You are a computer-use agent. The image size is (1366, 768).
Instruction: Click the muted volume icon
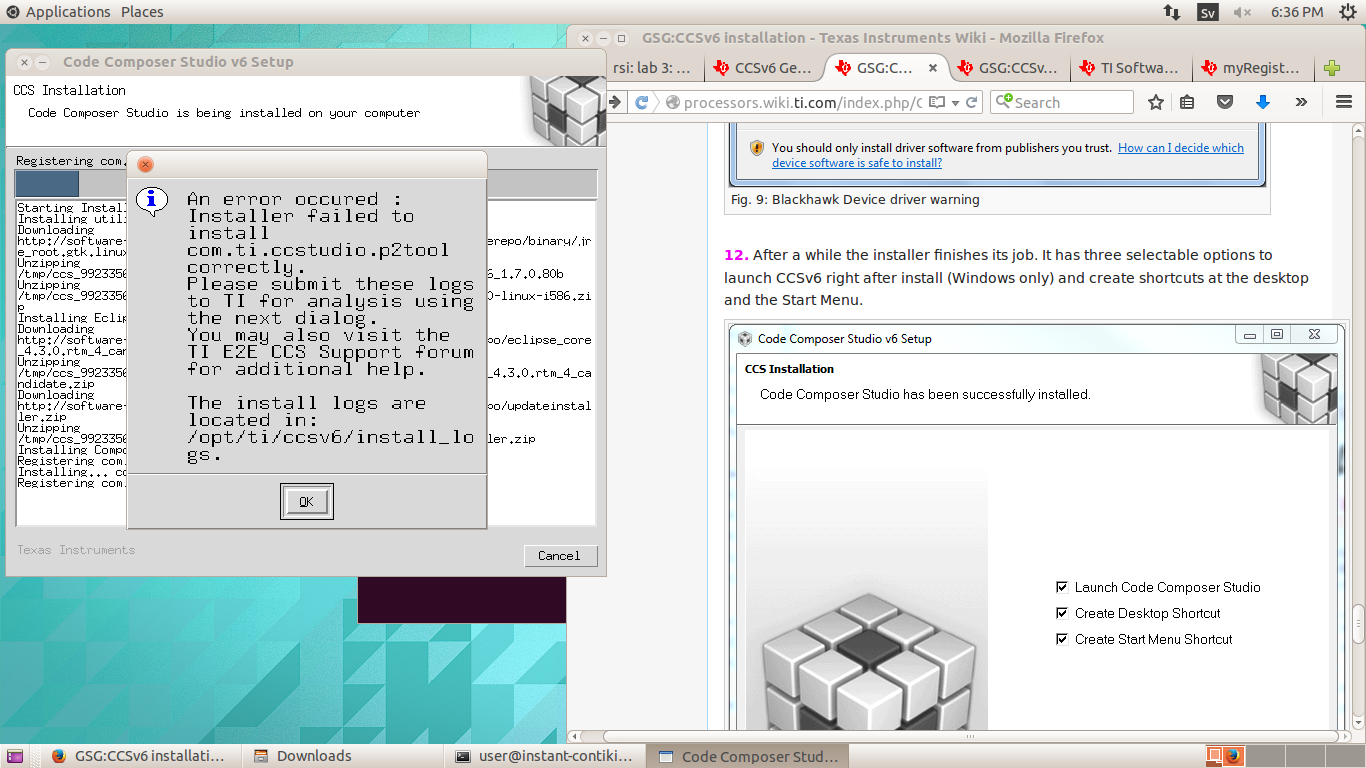[1243, 12]
